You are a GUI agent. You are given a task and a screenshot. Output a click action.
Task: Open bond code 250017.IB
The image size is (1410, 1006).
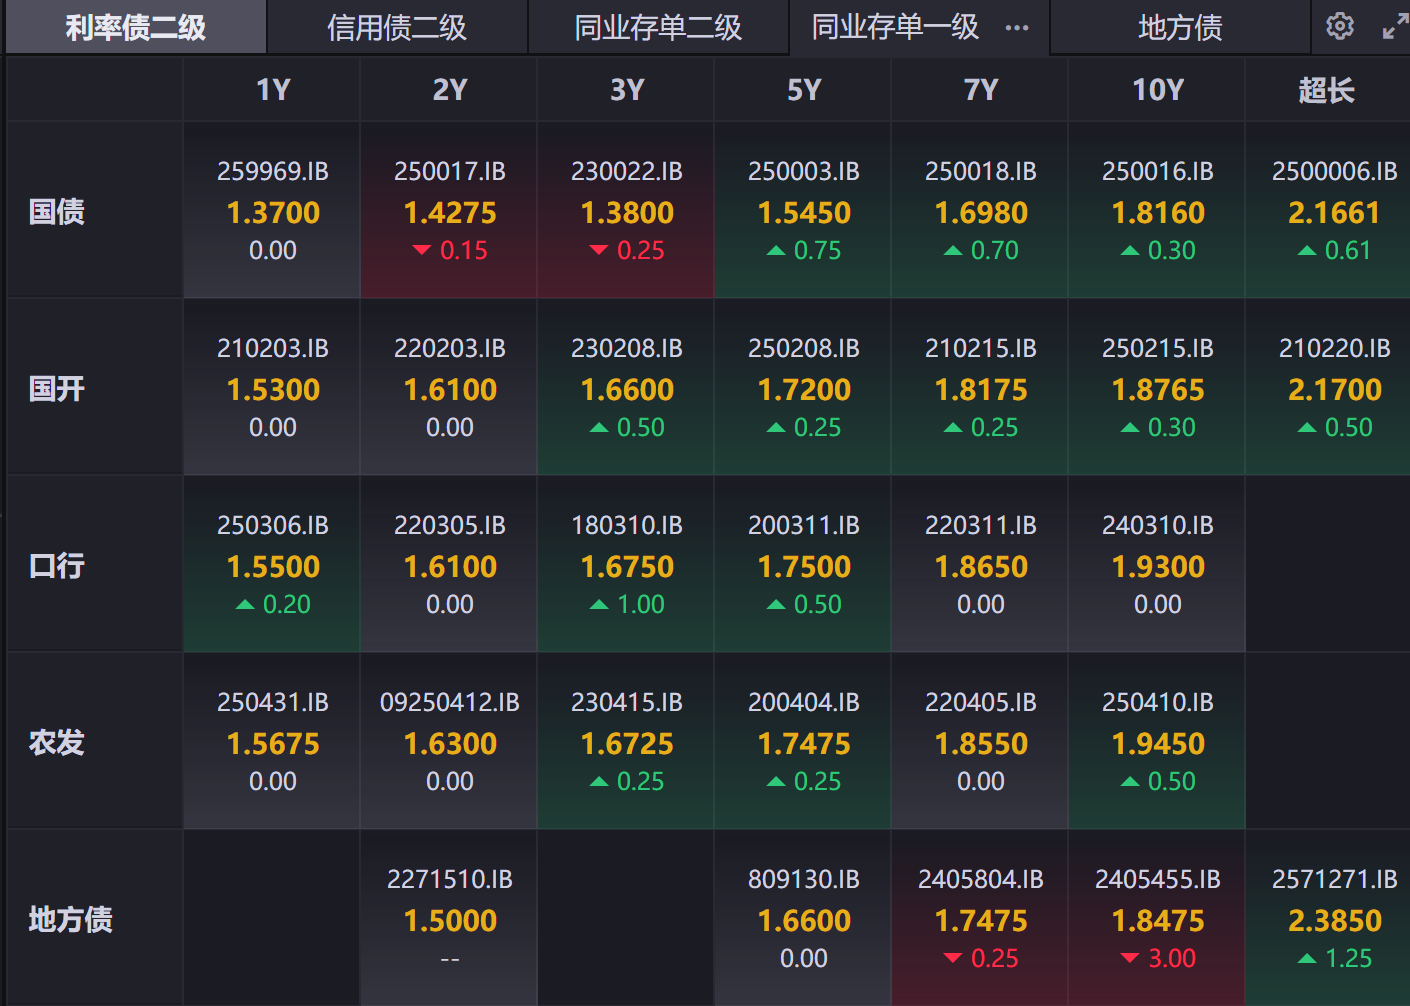450,172
